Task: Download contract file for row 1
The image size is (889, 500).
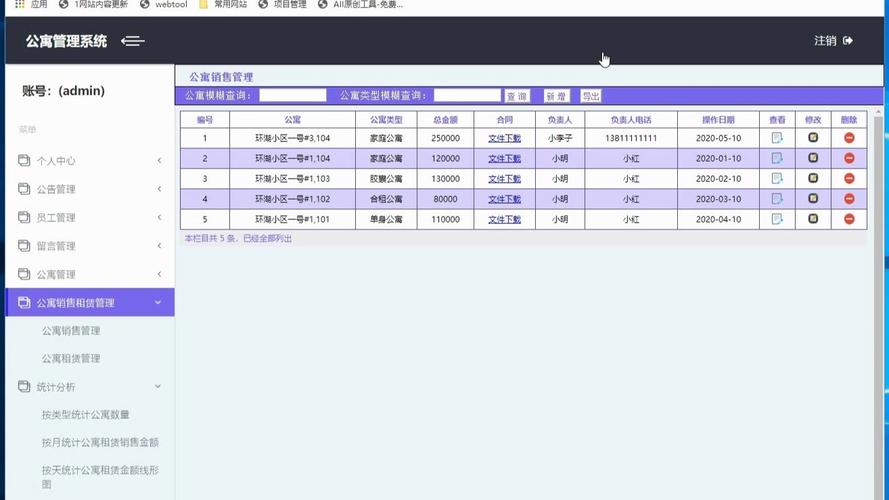Action: pyautogui.click(x=505, y=138)
